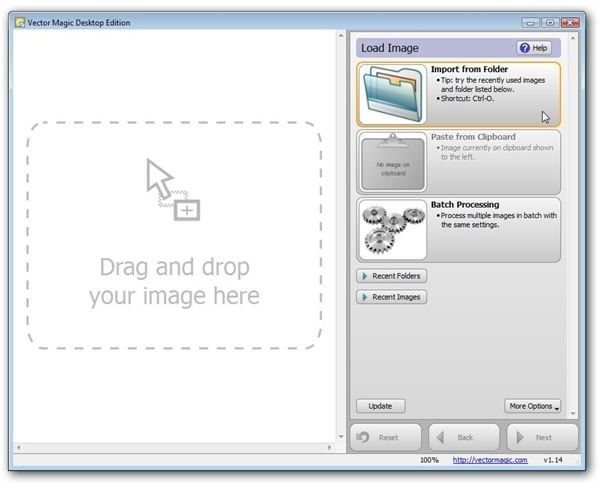This screenshot has height=488, width=600.
Task: Click the gears icon for Batch Processing
Action: tap(393, 230)
